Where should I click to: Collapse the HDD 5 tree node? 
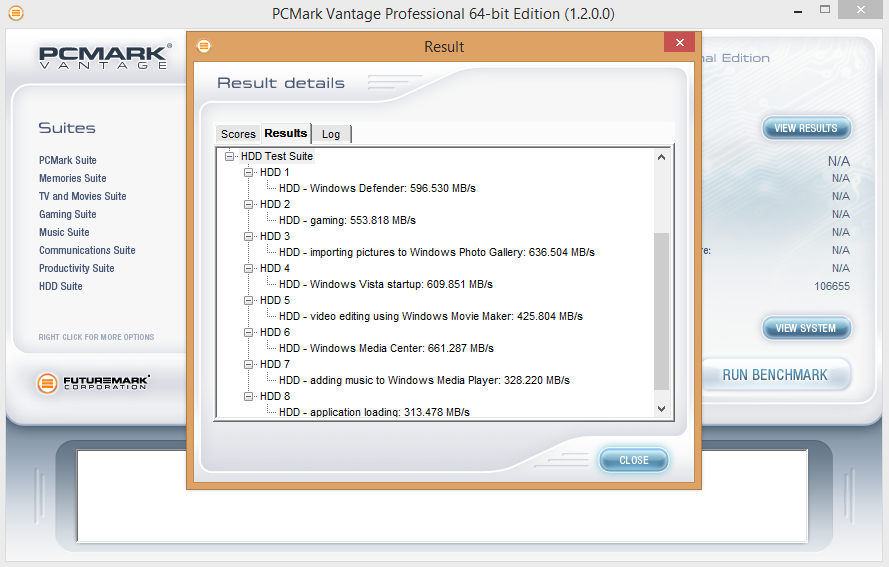coord(249,301)
